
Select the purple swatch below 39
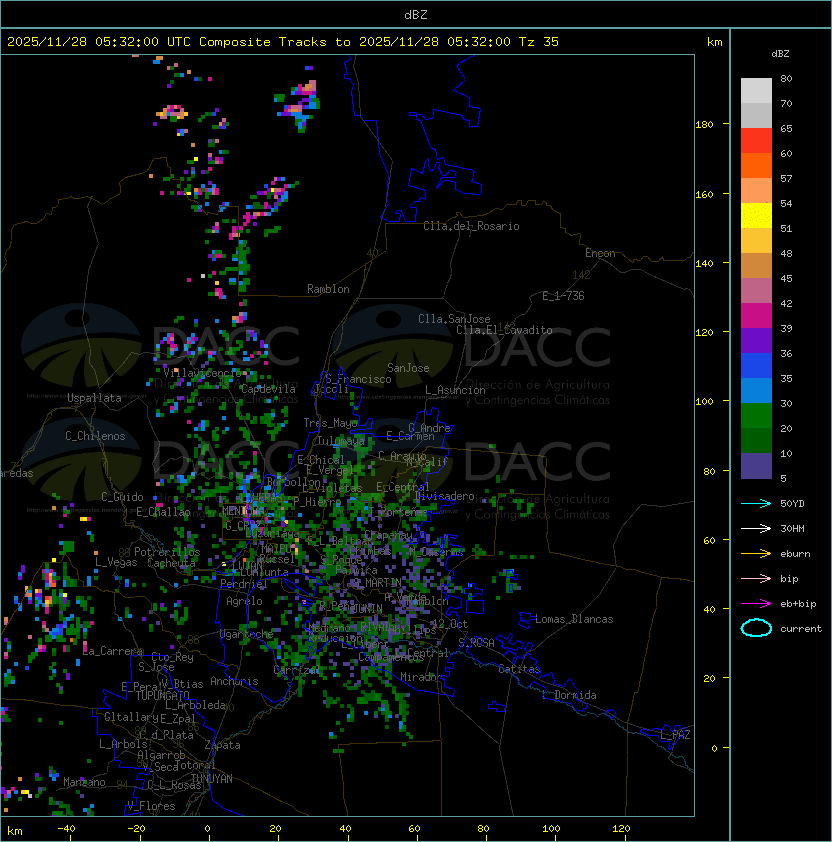756,340
